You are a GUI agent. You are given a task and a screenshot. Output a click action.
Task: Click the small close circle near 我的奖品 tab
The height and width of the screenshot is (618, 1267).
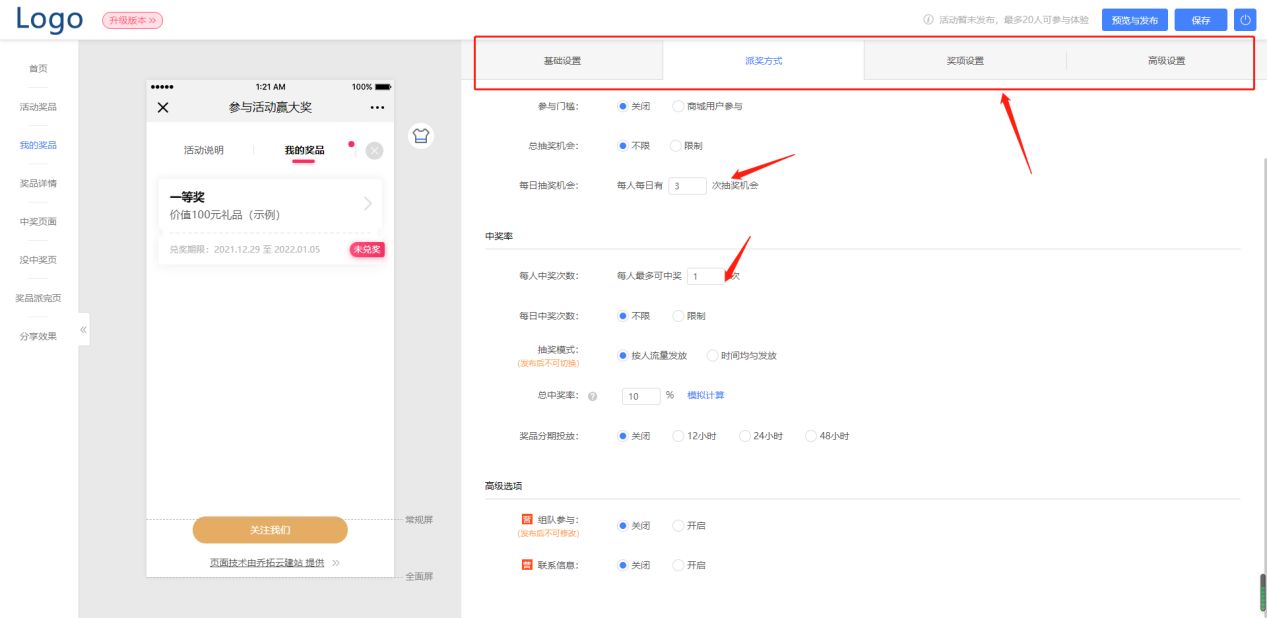[374, 150]
